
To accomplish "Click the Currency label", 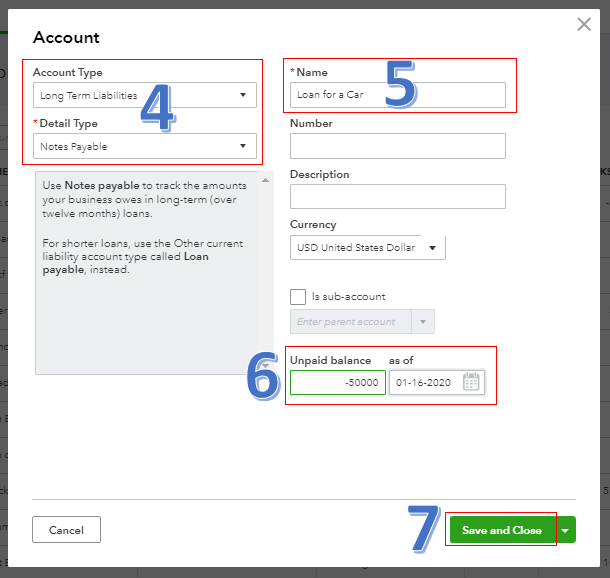I will pos(313,224).
